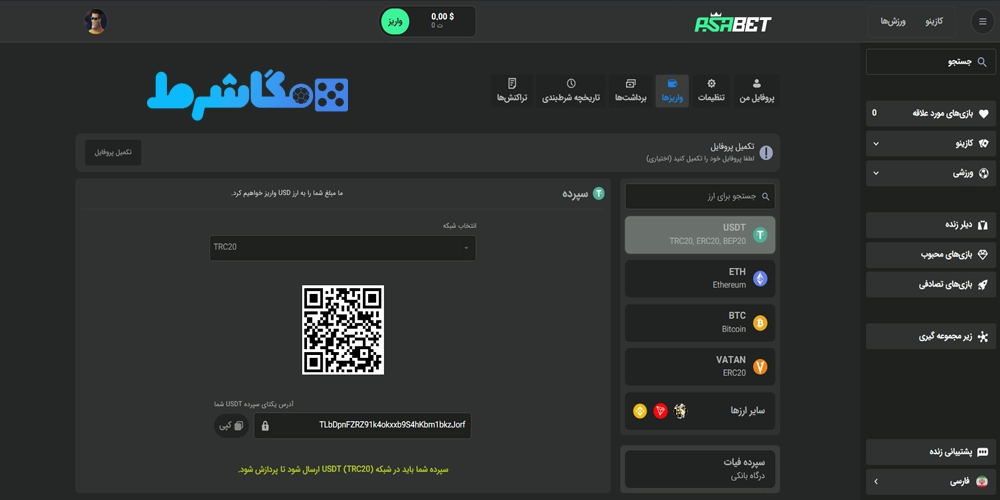1000x500 pixels.
Task: Open the ورزش‌ها top navigation tab
Action: click(893, 22)
